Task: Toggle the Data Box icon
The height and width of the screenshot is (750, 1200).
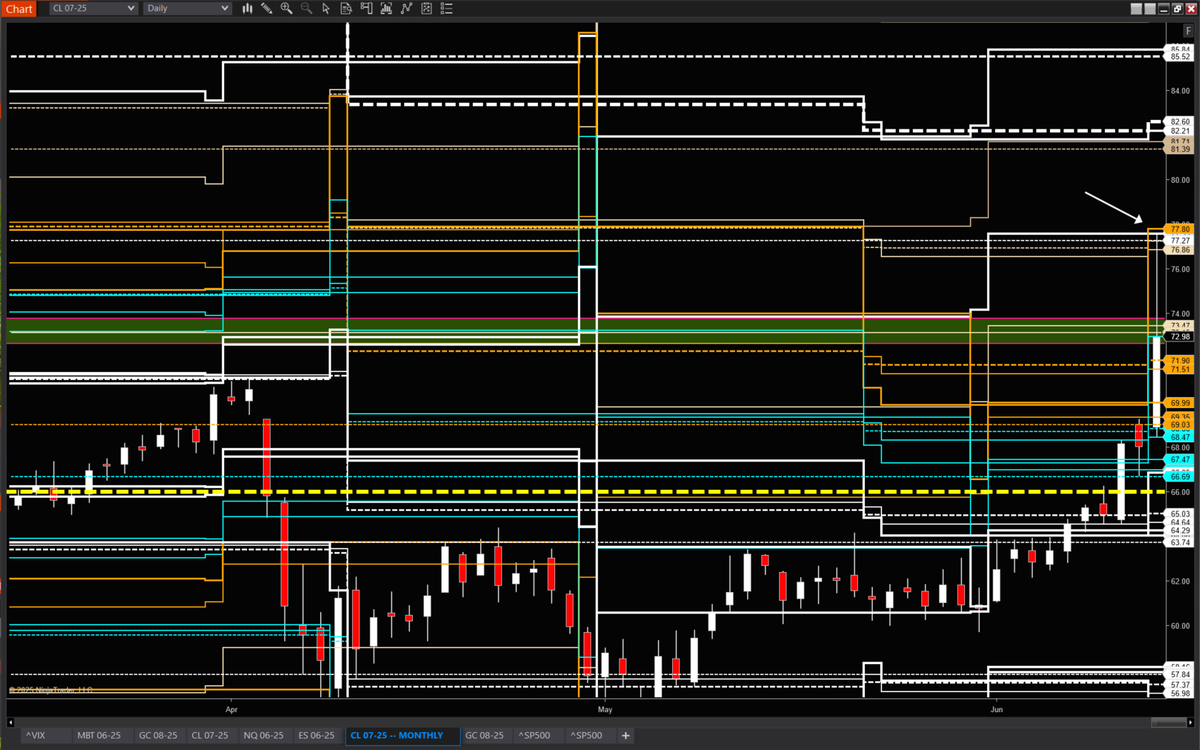Action: click(346, 8)
